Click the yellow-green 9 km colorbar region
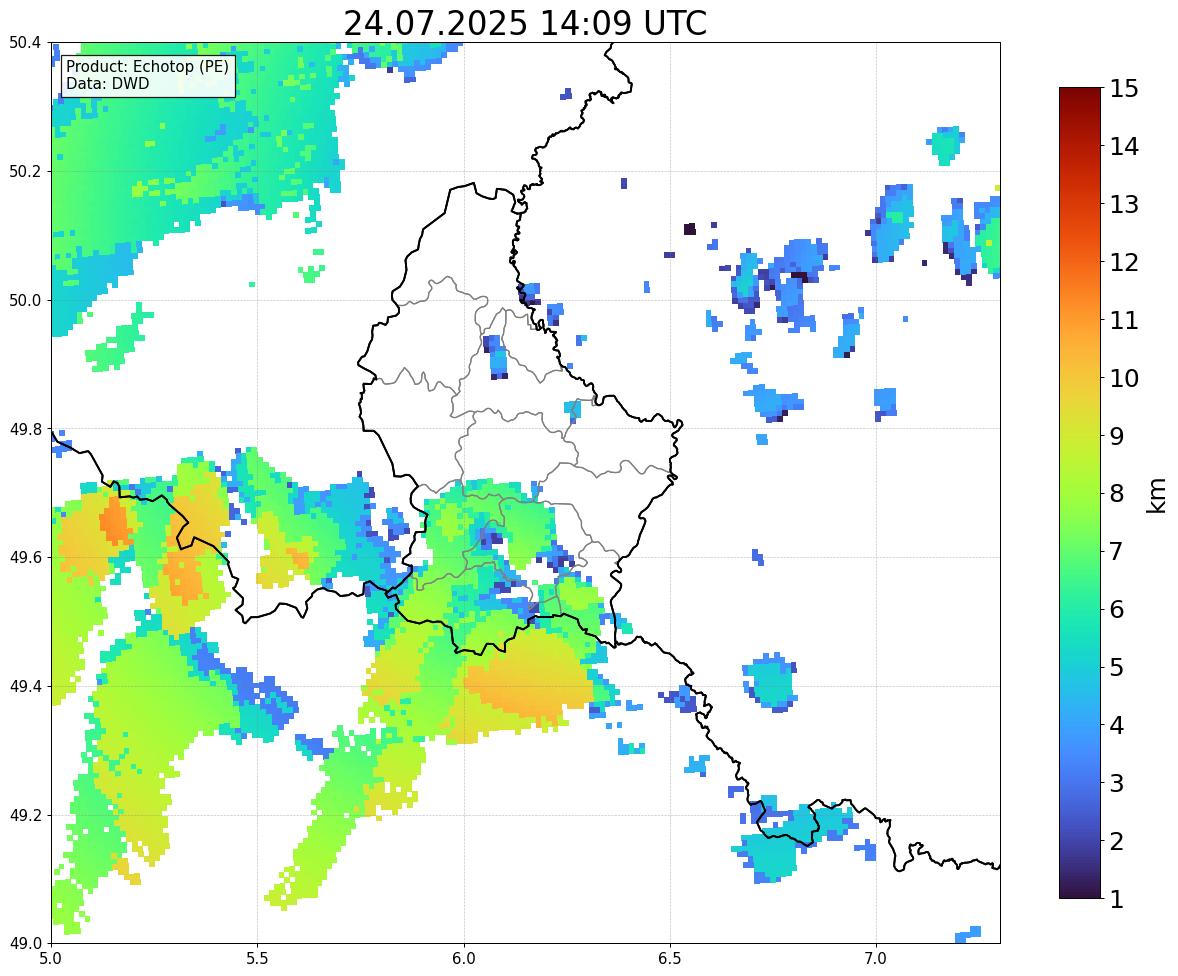The width and height of the screenshot is (1178, 976). click(1080, 436)
